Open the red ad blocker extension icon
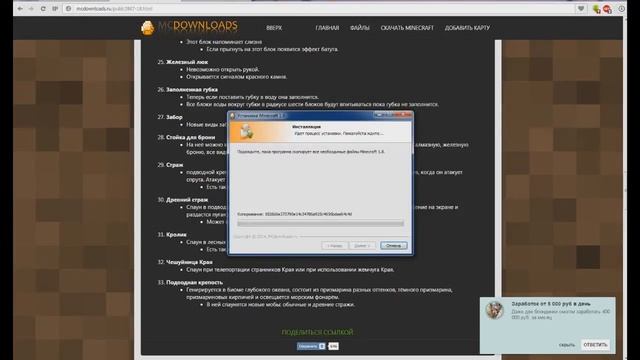The image size is (640, 360). 607,9
